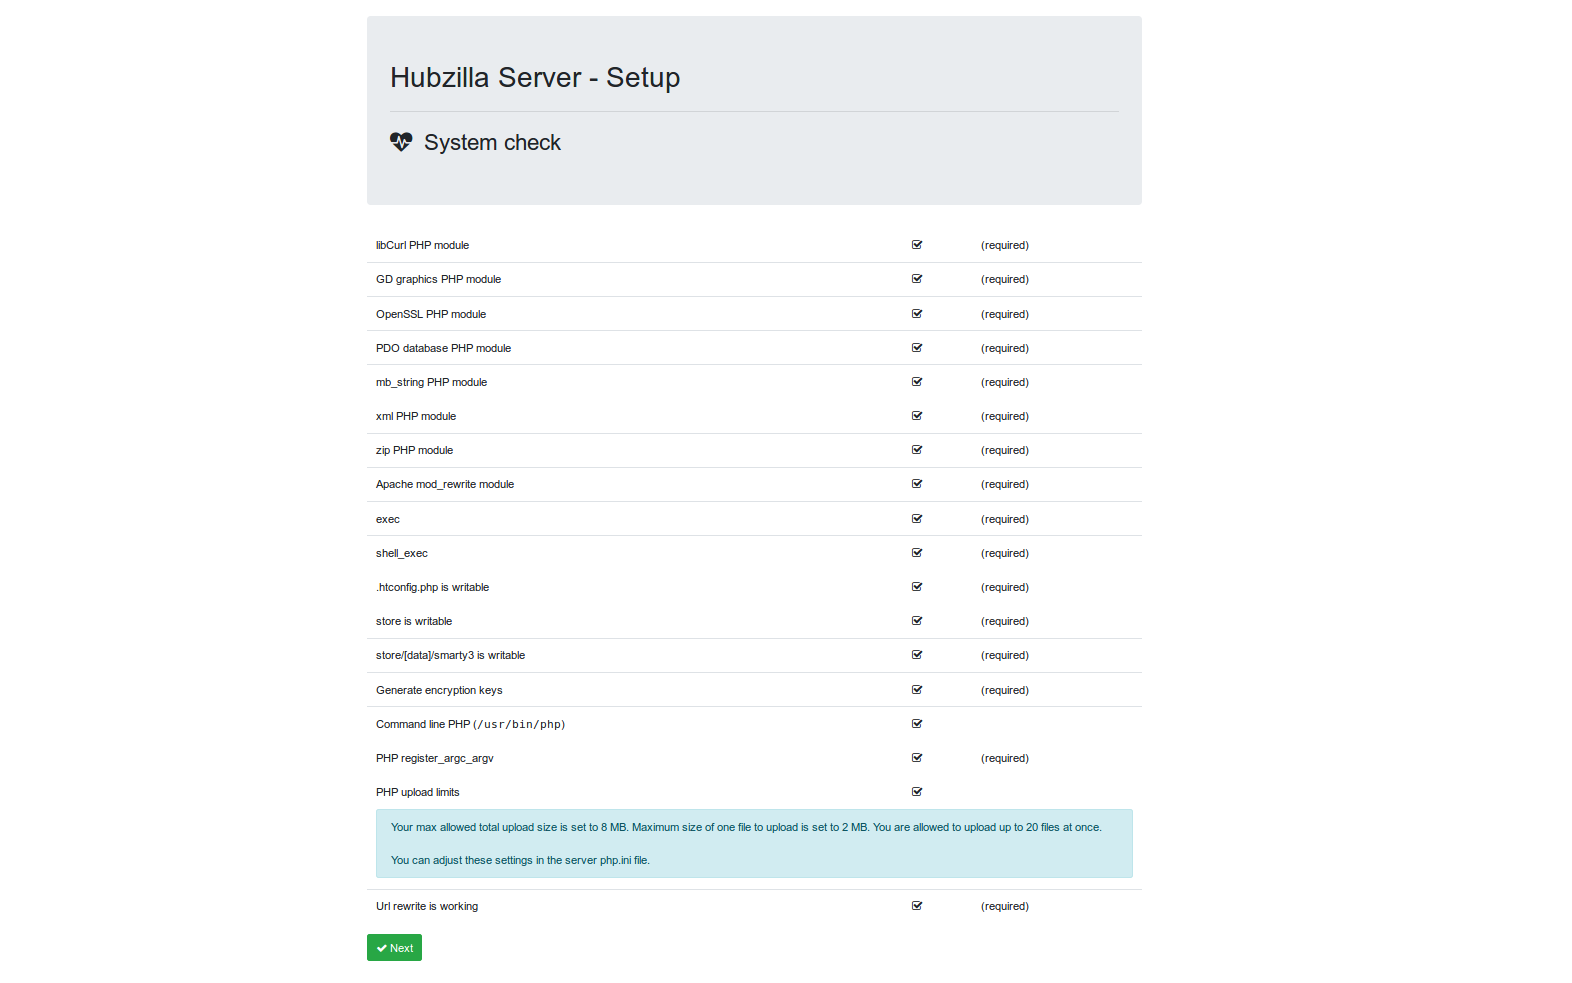Click check icon for zip PHP module
The image size is (1572, 983).
pos(917,450)
